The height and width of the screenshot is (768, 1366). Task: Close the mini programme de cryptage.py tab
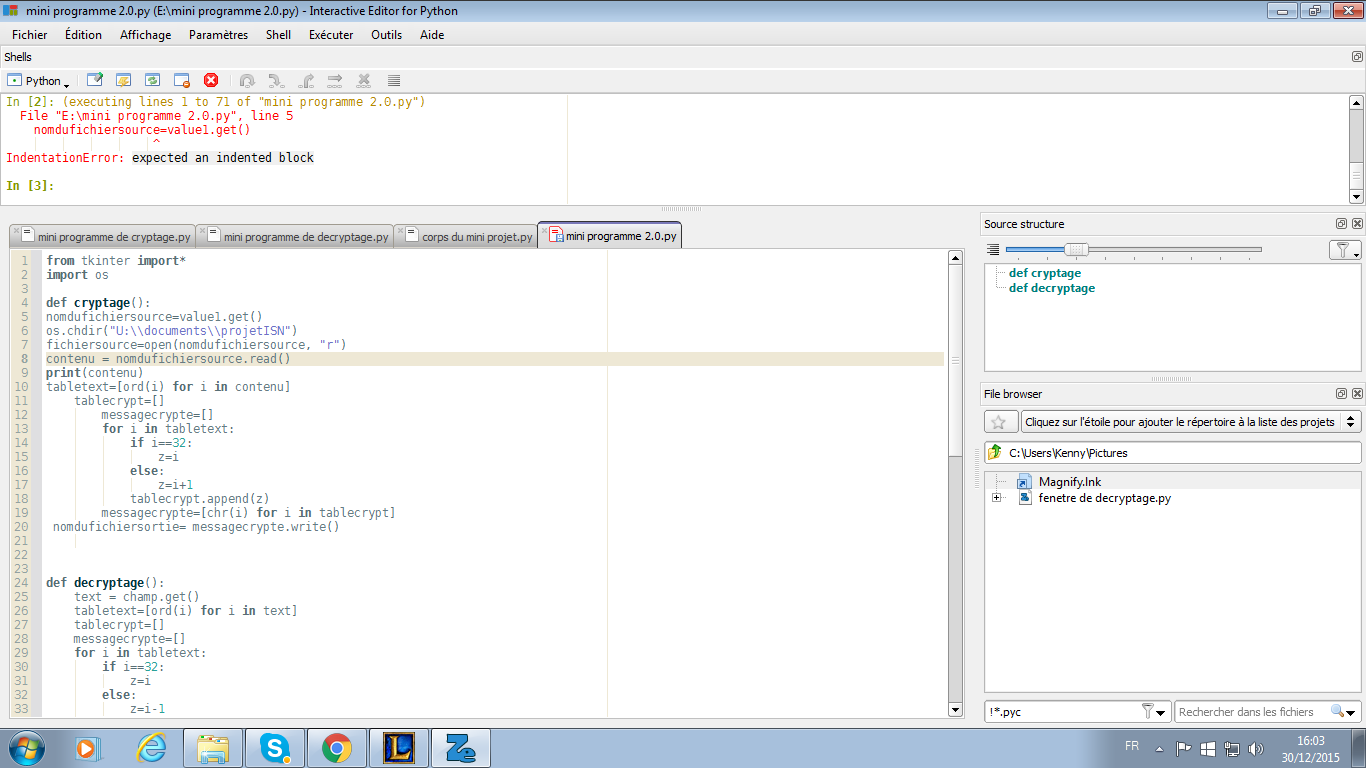16,231
